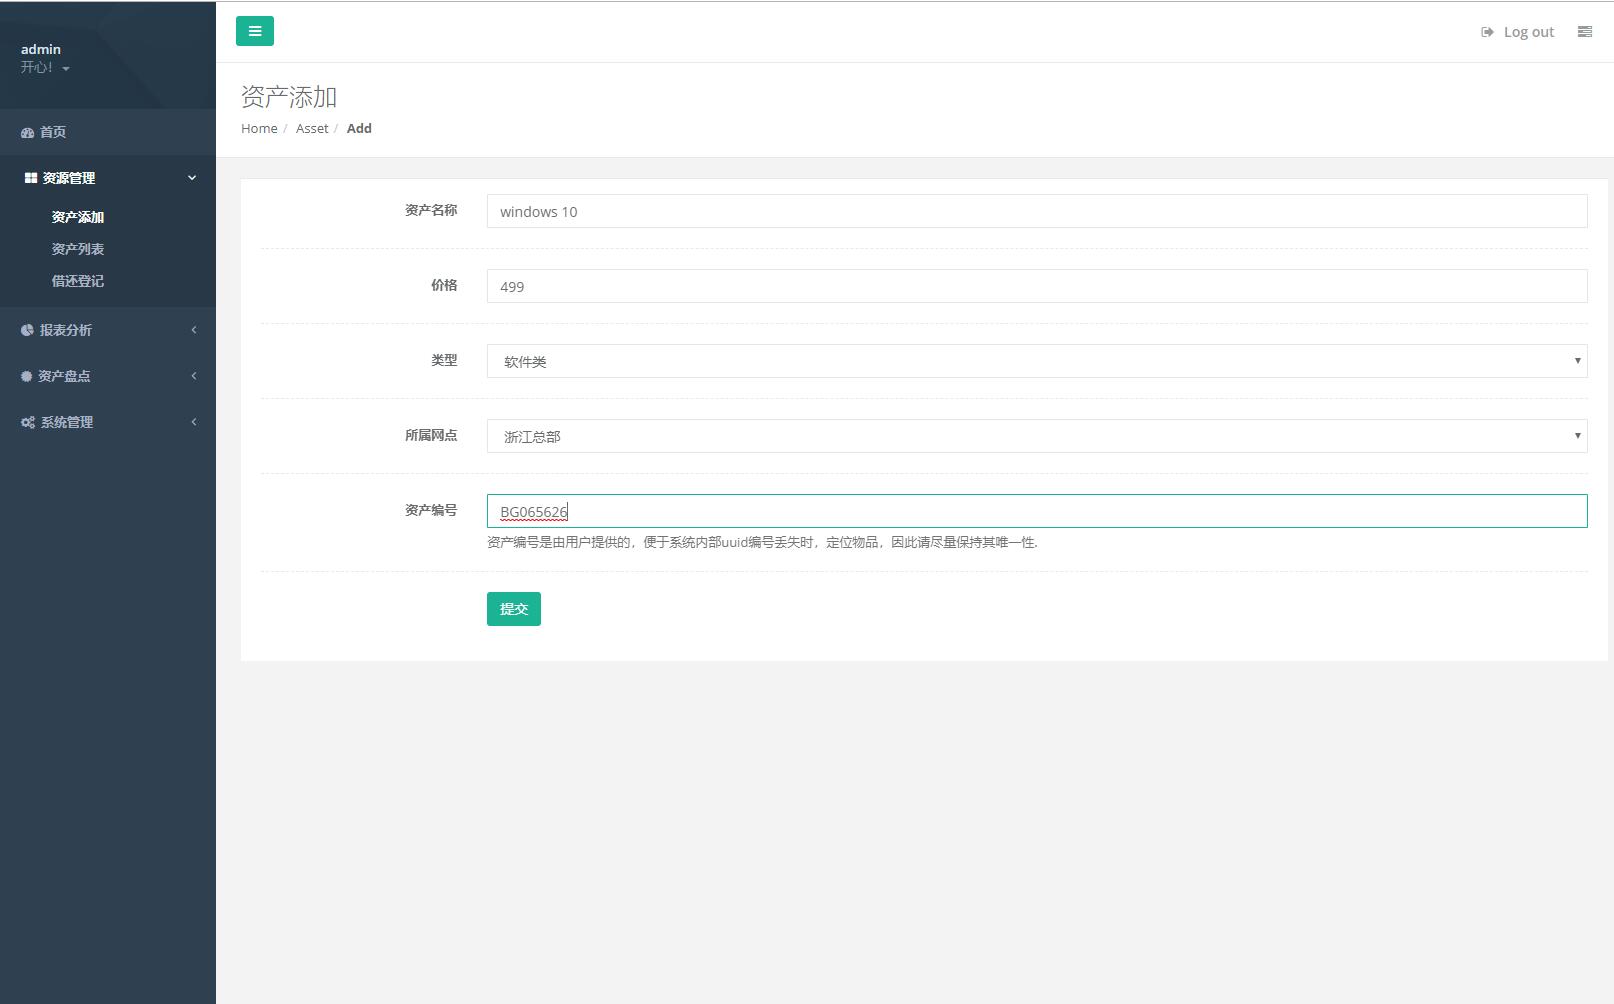Click the 资产编号 help text about uuid
Viewport: 1614px width, 1004px height.
(x=762, y=542)
